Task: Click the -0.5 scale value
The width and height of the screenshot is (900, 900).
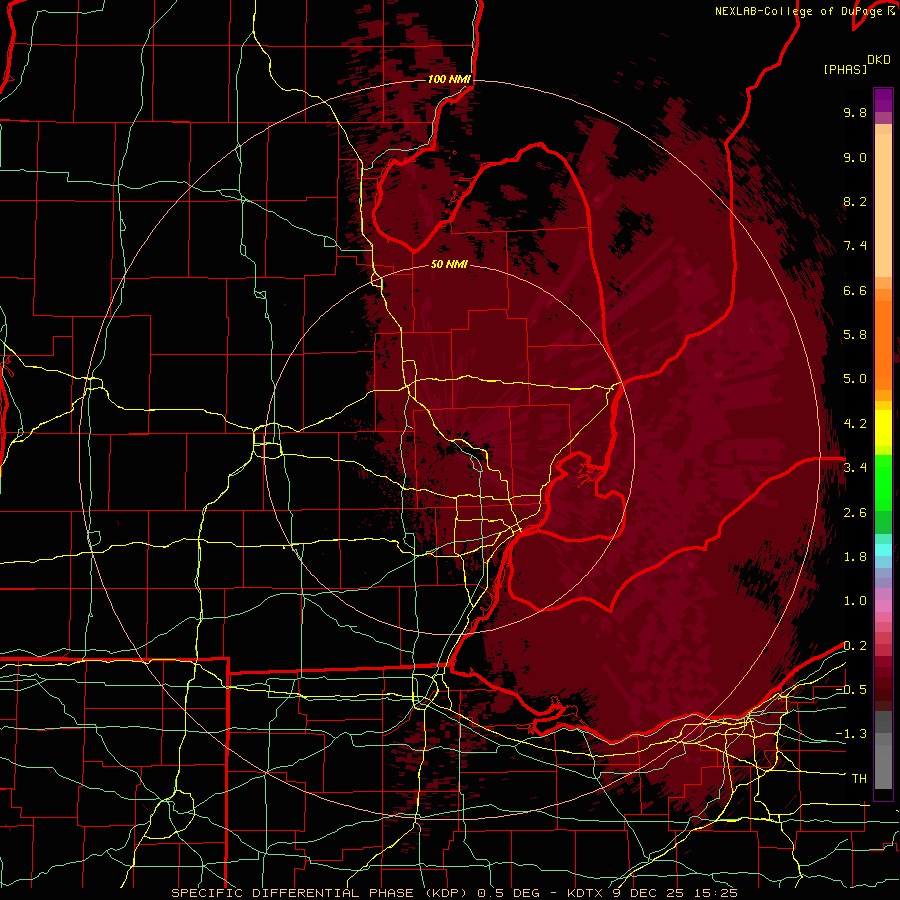Action: click(851, 690)
